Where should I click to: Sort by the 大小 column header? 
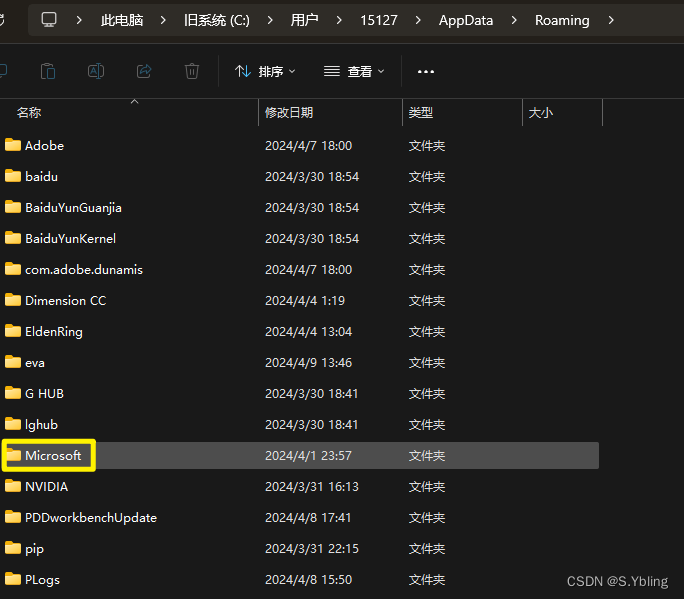coord(540,113)
